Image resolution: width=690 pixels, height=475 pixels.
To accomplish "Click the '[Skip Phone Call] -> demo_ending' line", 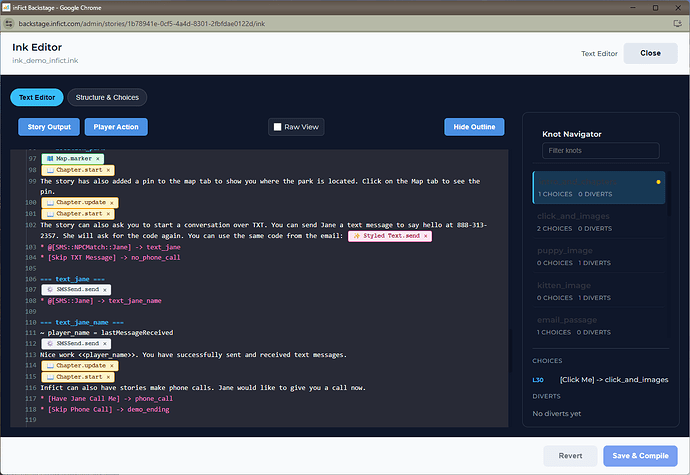I will 105,409.
